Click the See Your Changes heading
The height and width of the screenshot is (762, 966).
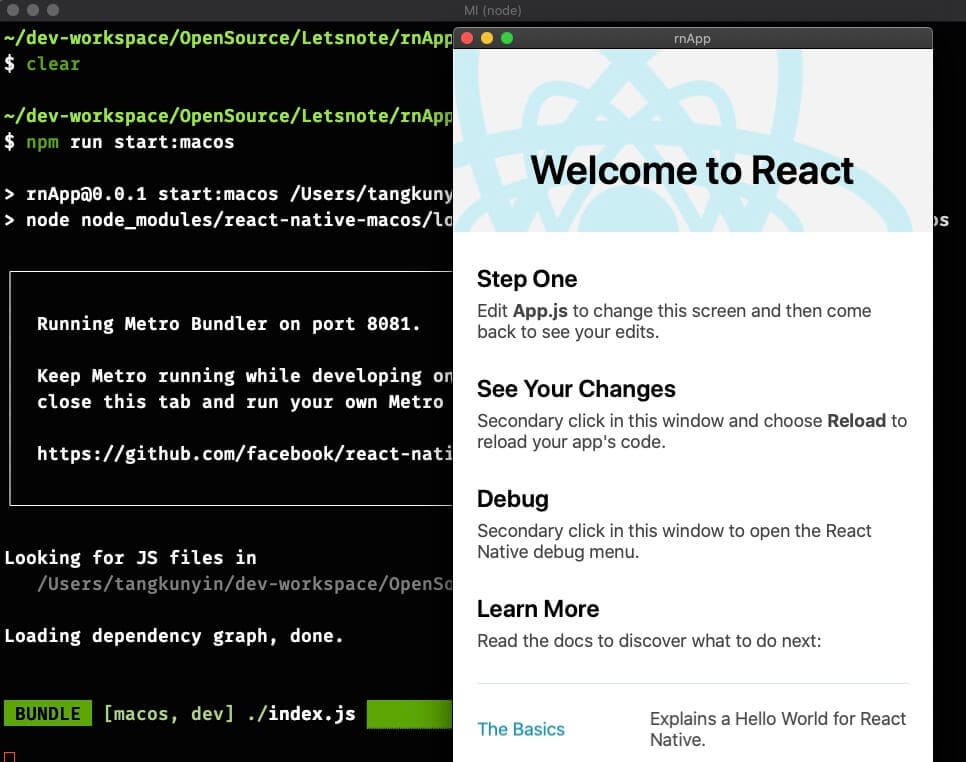pos(576,389)
